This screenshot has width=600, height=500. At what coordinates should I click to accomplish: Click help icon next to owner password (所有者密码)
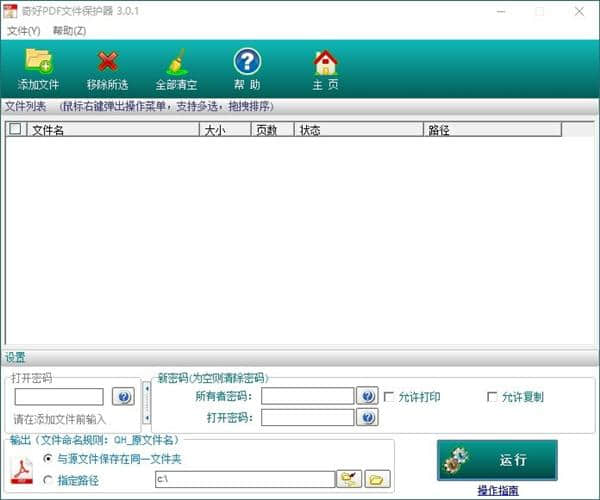click(x=367, y=397)
